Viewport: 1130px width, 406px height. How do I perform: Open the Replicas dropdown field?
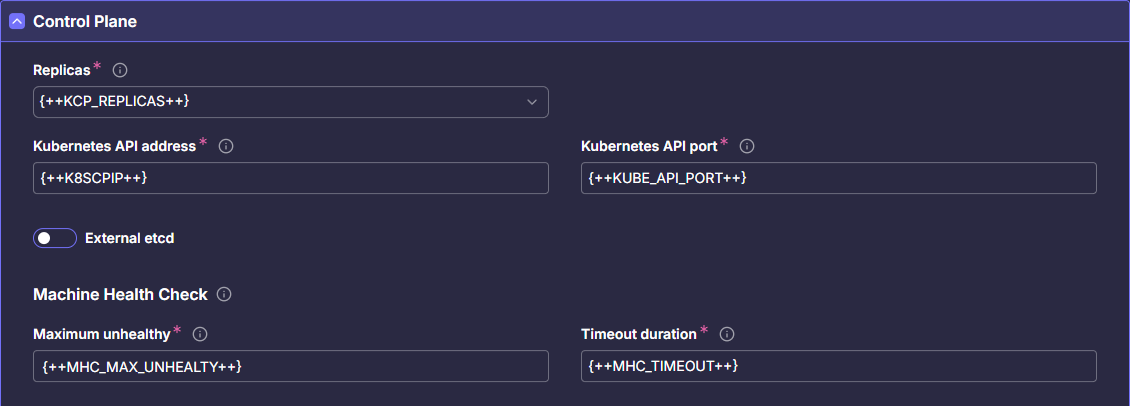[280, 102]
